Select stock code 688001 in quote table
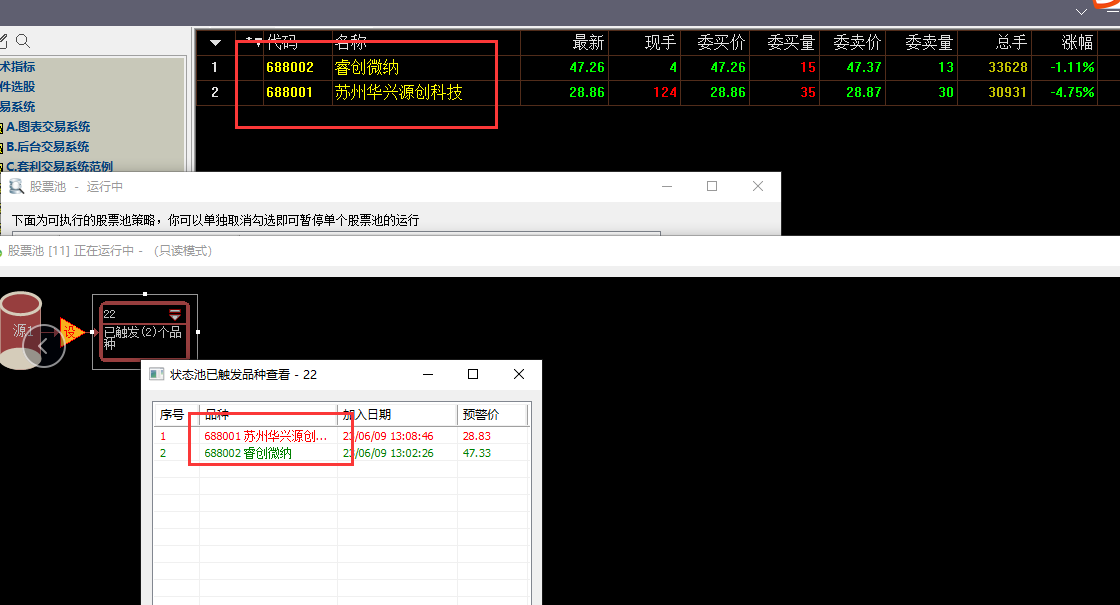The image size is (1120, 605). pos(289,92)
